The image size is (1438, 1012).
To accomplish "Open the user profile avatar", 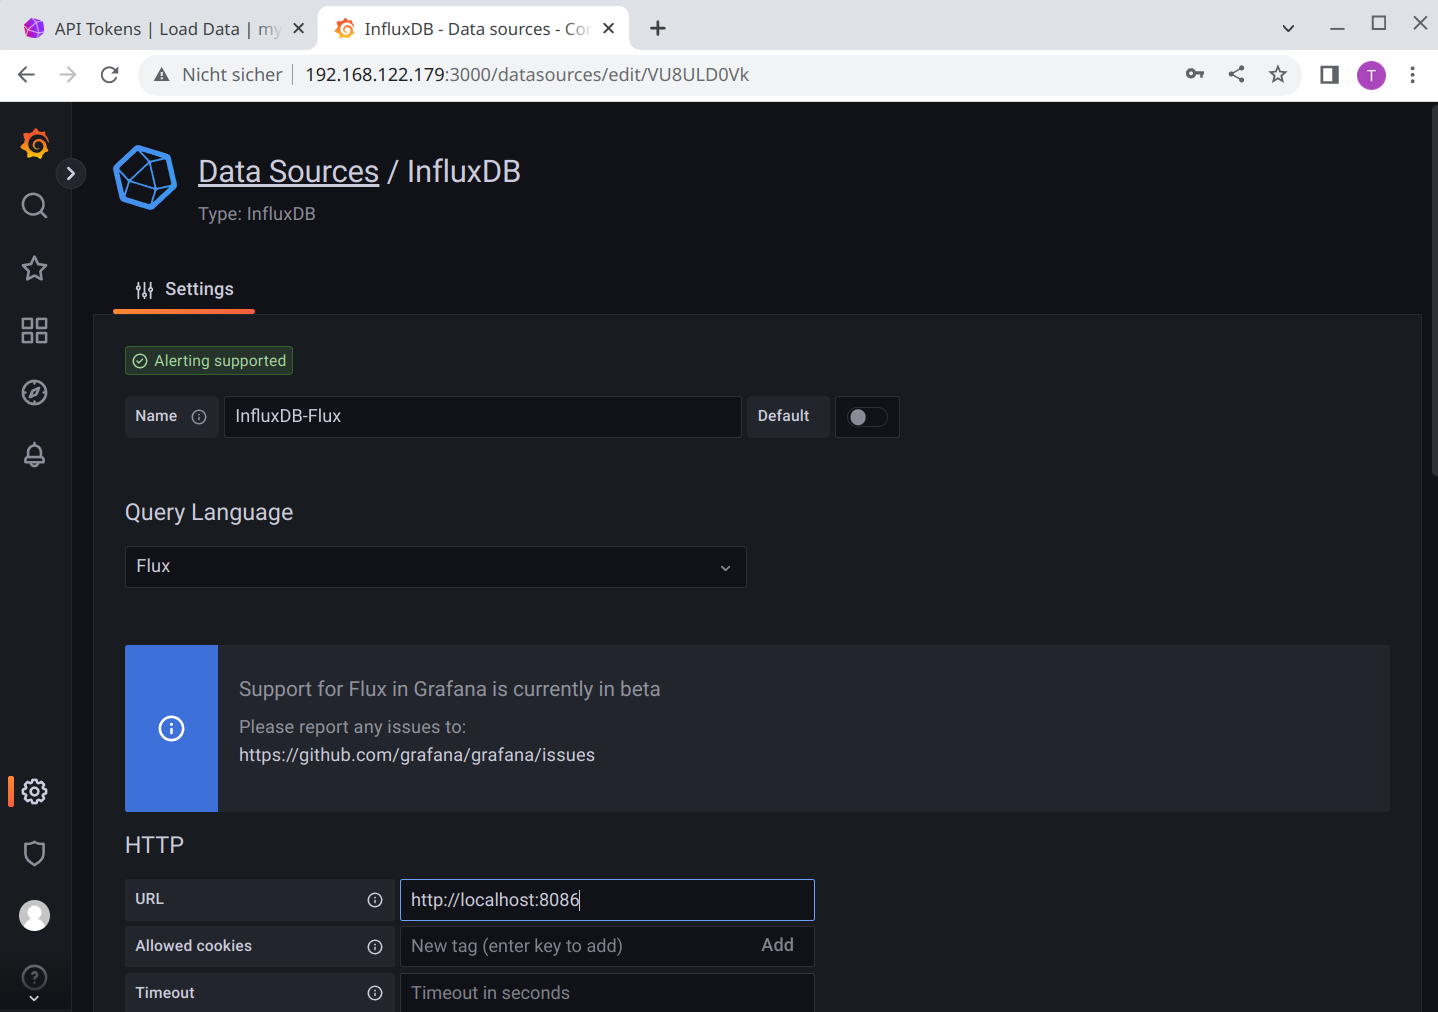I will tap(35, 915).
